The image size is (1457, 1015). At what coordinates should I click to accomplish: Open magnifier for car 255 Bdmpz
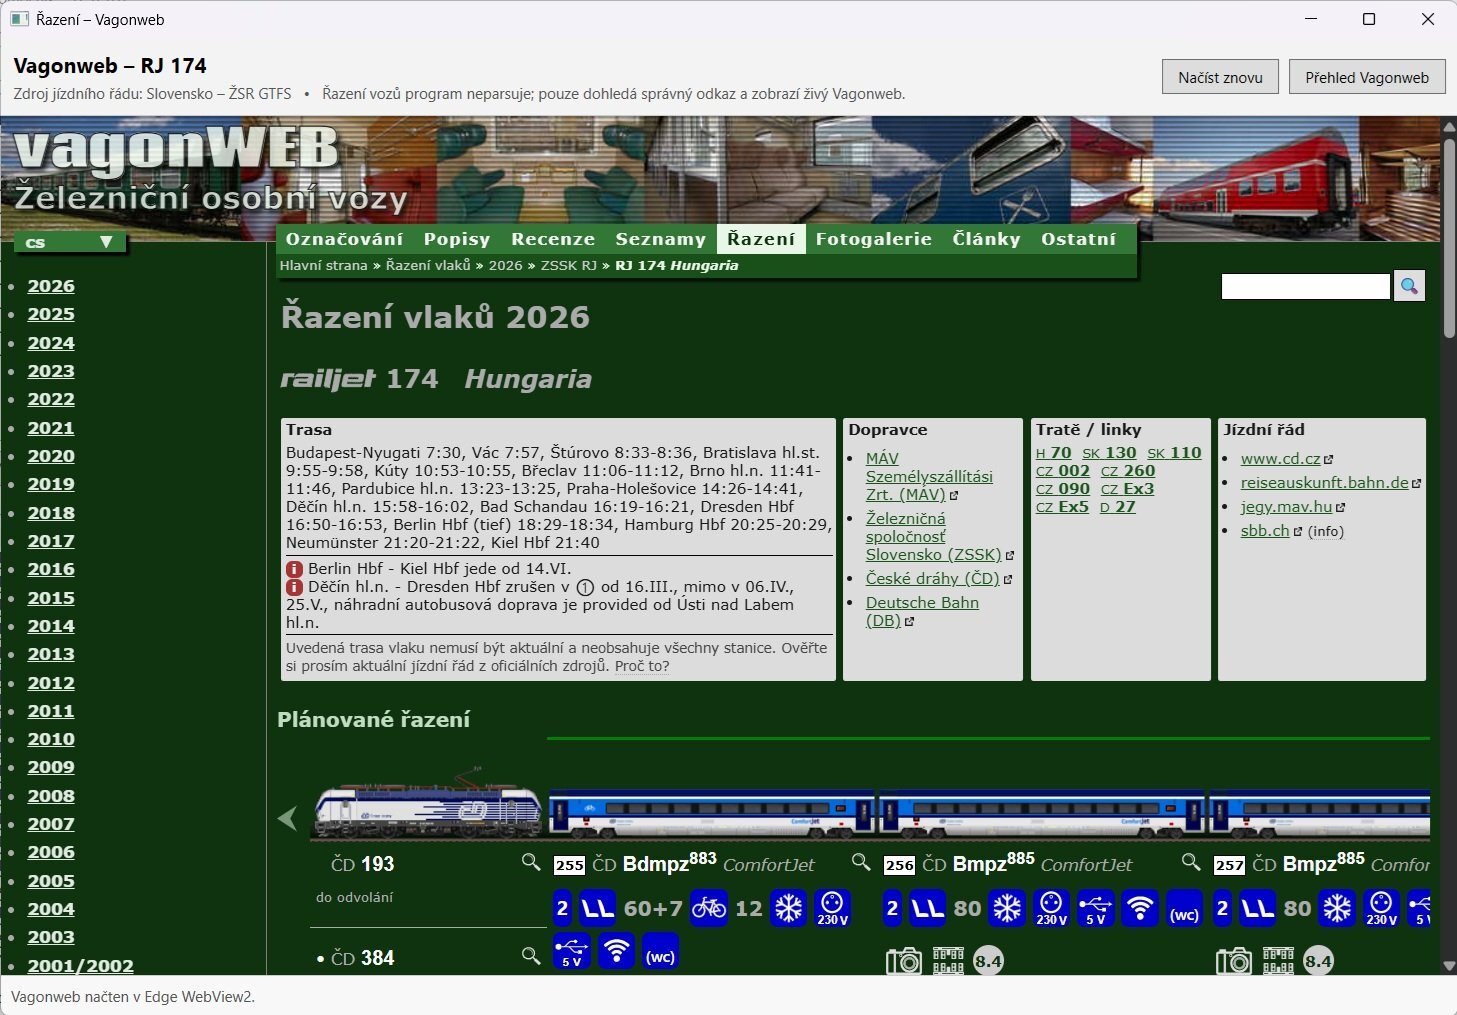[x=861, y=862]
